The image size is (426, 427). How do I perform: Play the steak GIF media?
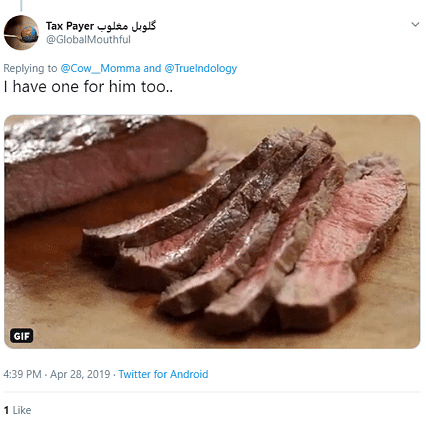[212, 232]
